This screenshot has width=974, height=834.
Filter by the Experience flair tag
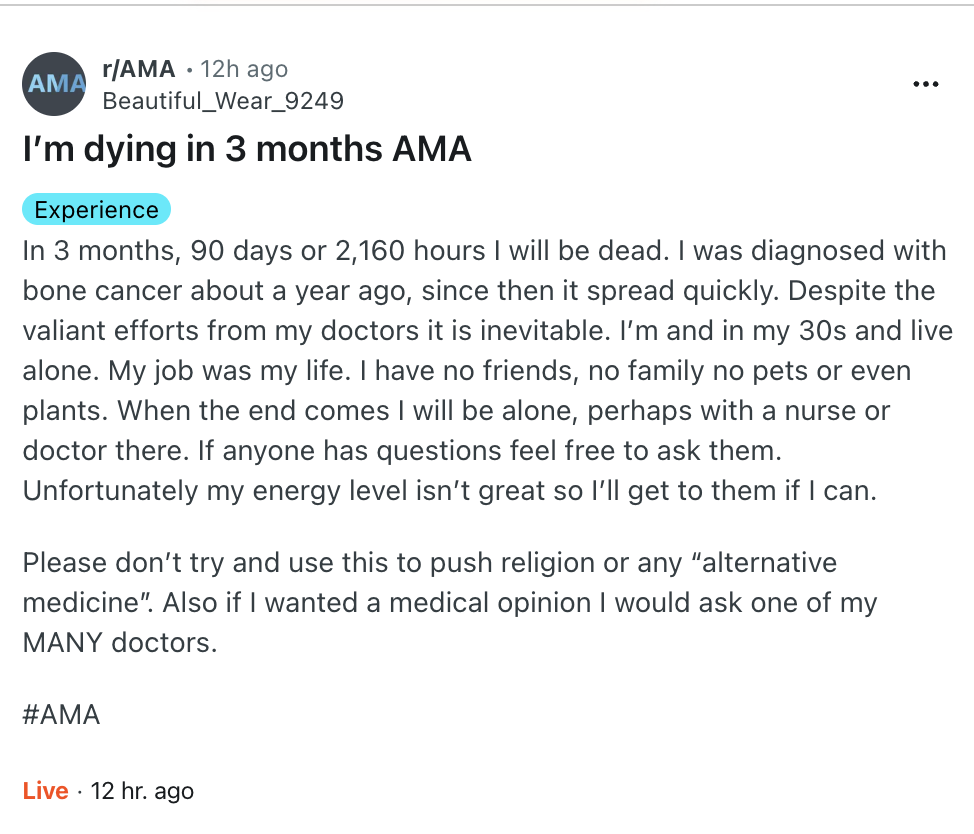click(96, 209)
